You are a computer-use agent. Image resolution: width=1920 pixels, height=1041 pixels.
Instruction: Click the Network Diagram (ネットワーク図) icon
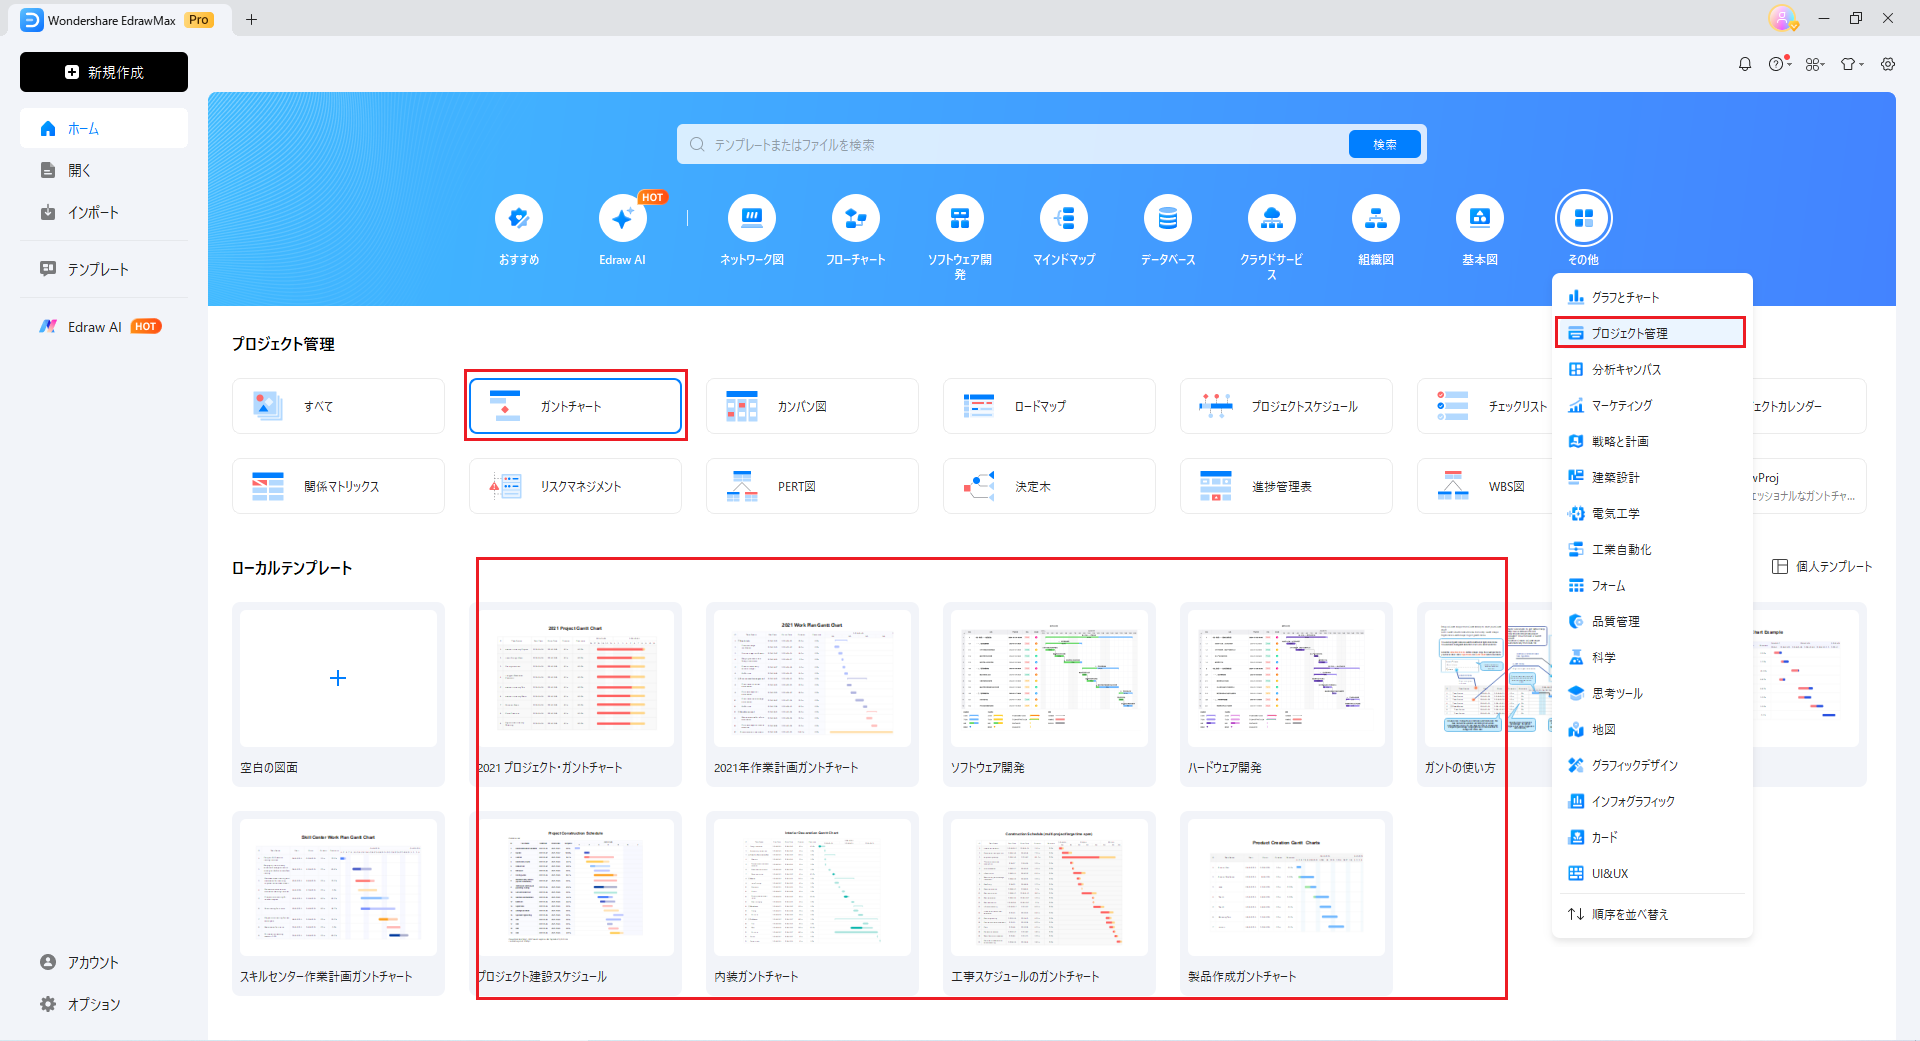tap(751, 219)
